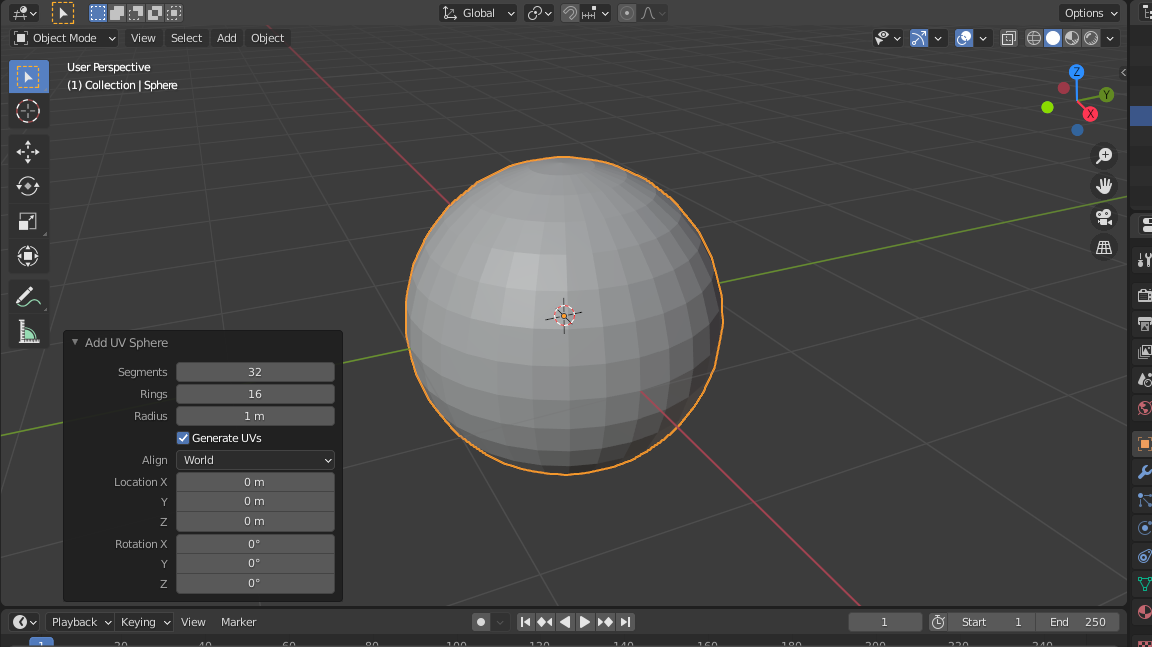Click the Radius value field
Screen dimensions: 1152x647
[x=255, y=416]
